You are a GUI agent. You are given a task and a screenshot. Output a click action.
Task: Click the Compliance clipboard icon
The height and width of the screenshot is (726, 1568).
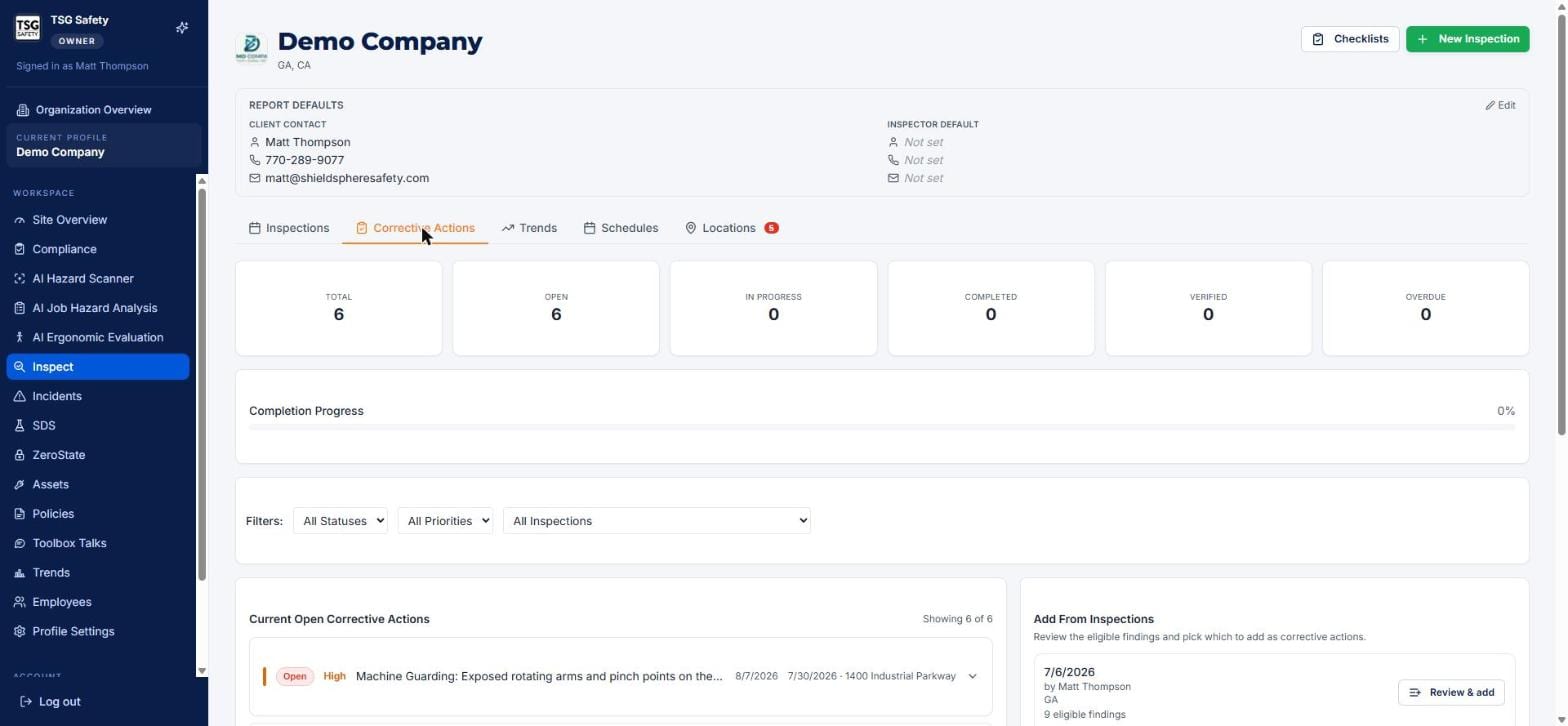pos(19,249)
